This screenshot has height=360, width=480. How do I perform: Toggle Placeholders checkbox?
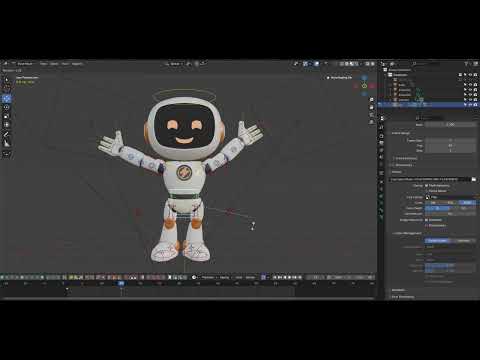click(x=427, y=225)
